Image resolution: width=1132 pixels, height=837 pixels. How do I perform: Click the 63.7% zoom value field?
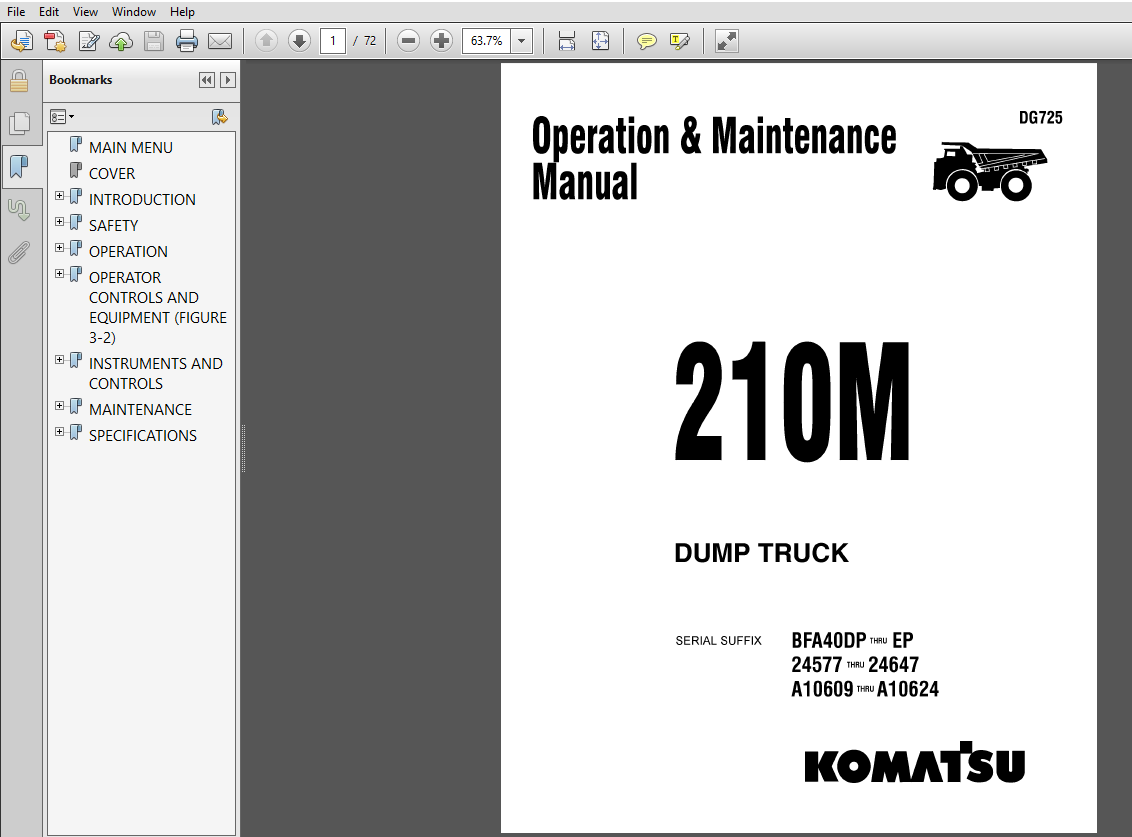click(x=487, y=41)
